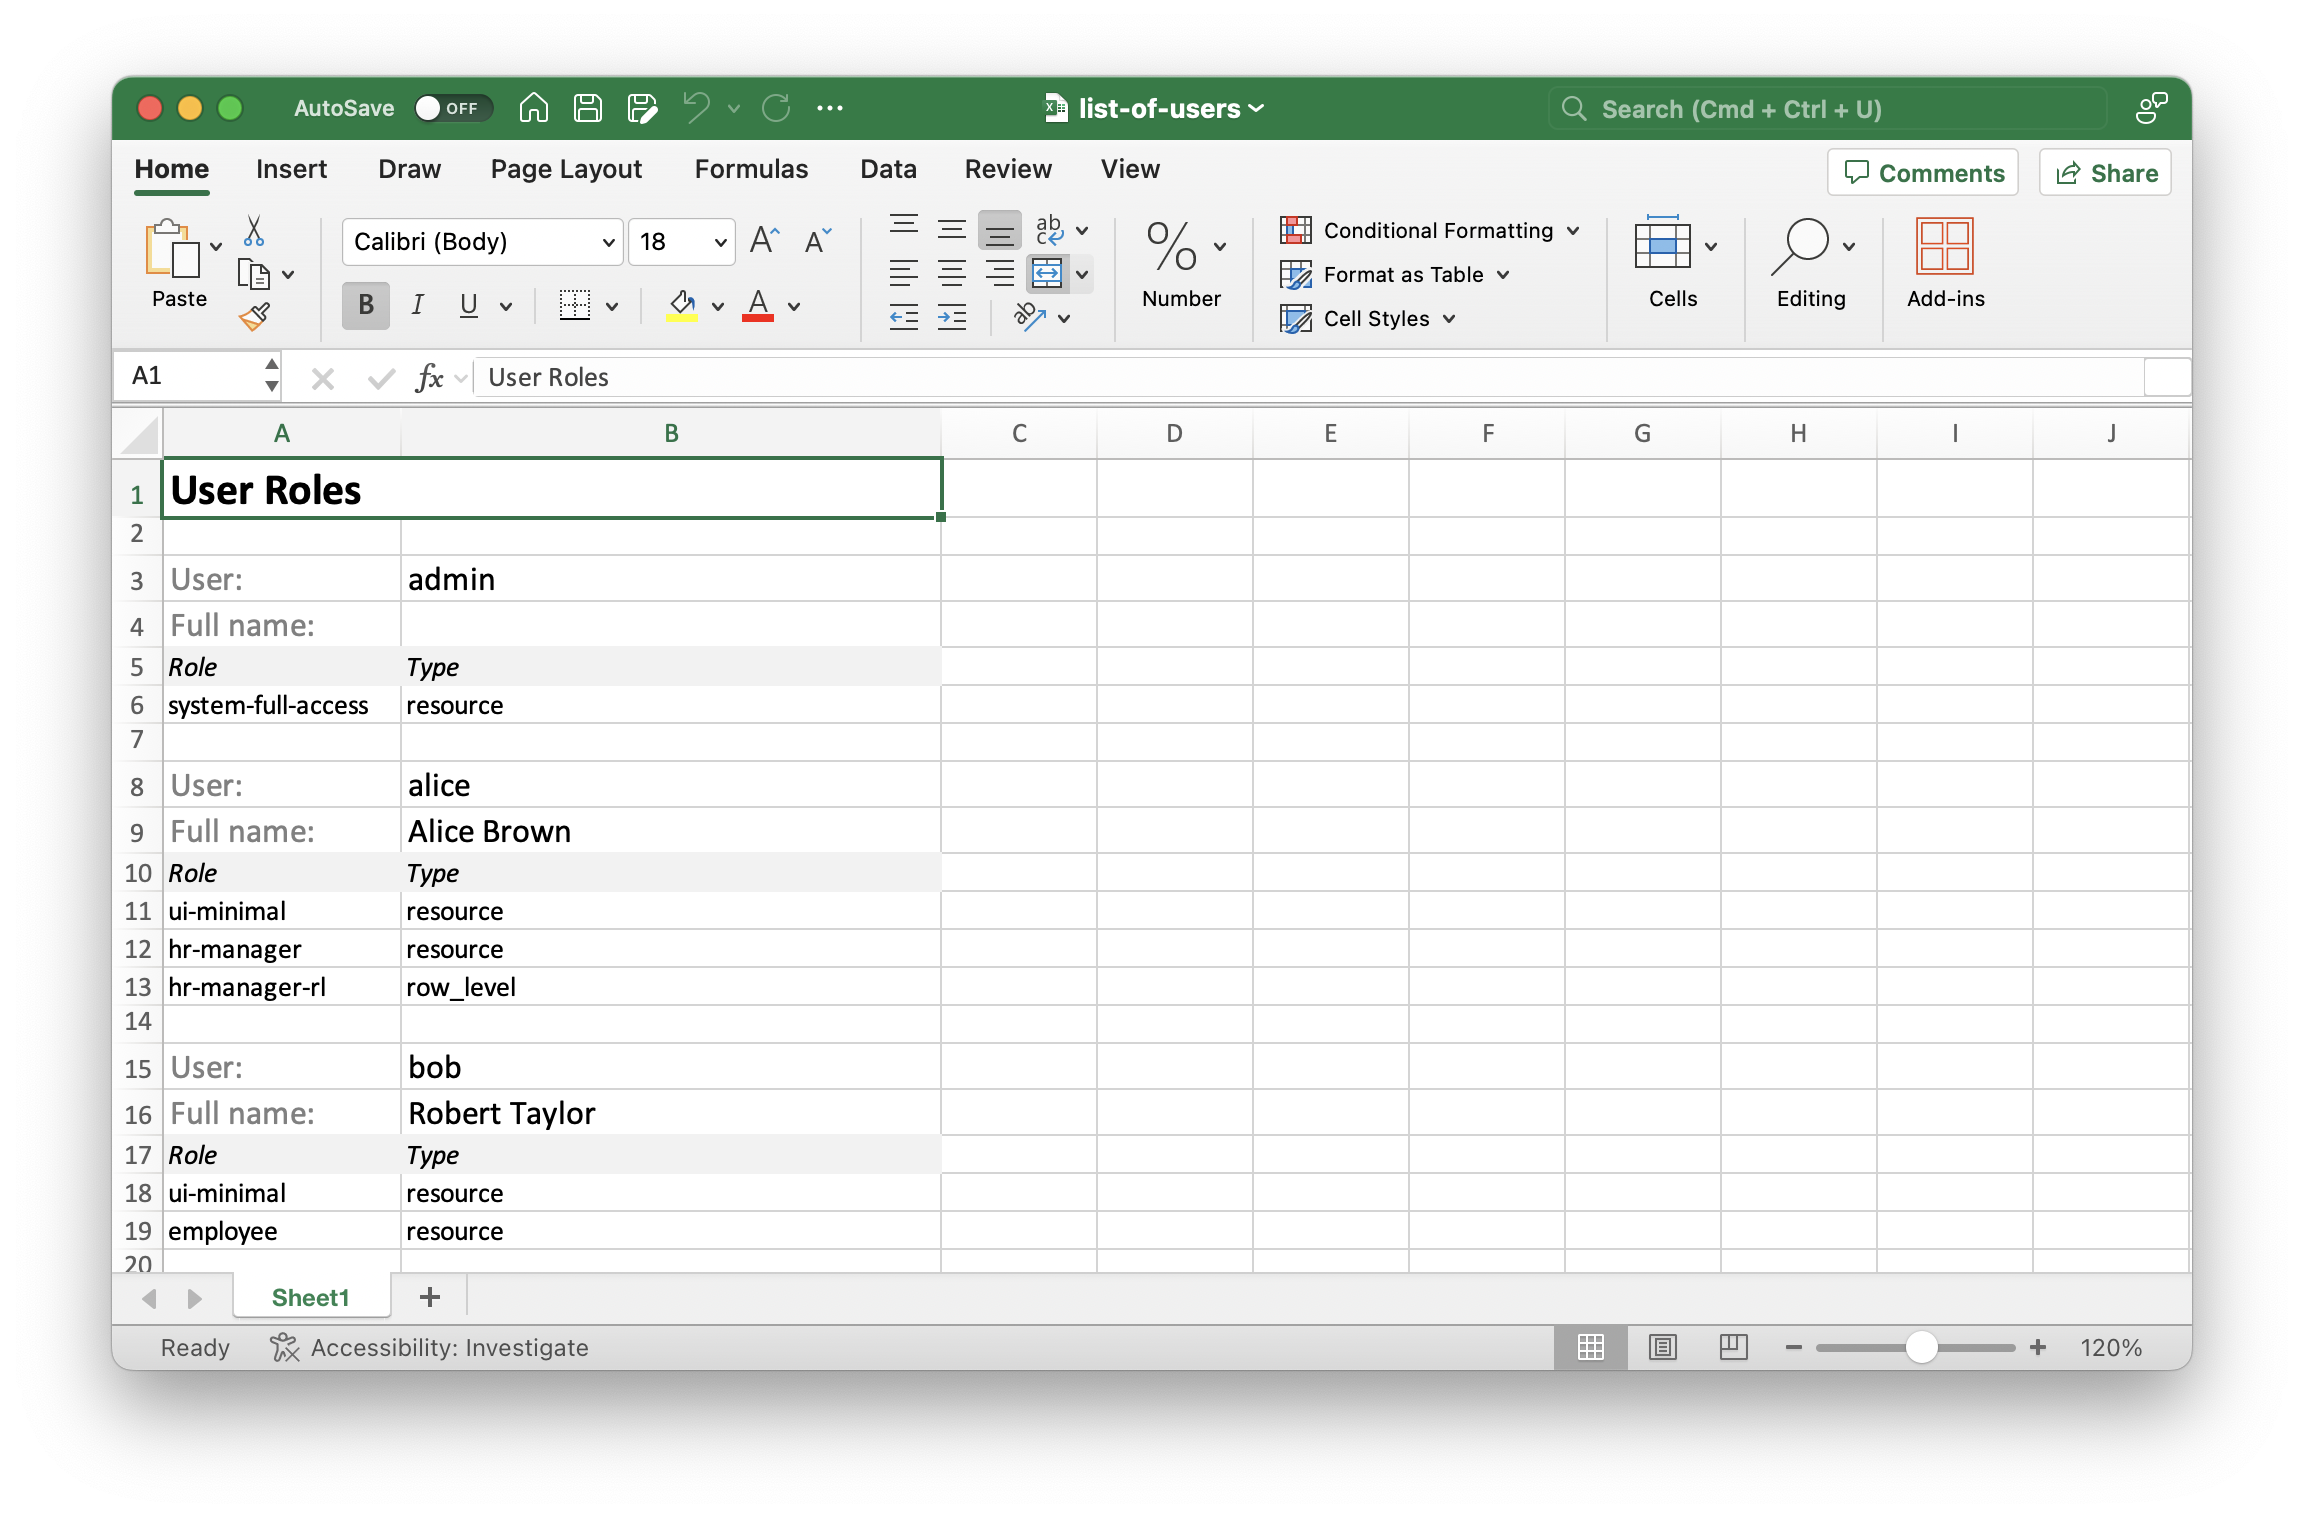Click the Wrap Text icon
The image size is (2304, 1518).
[1049, 230]
